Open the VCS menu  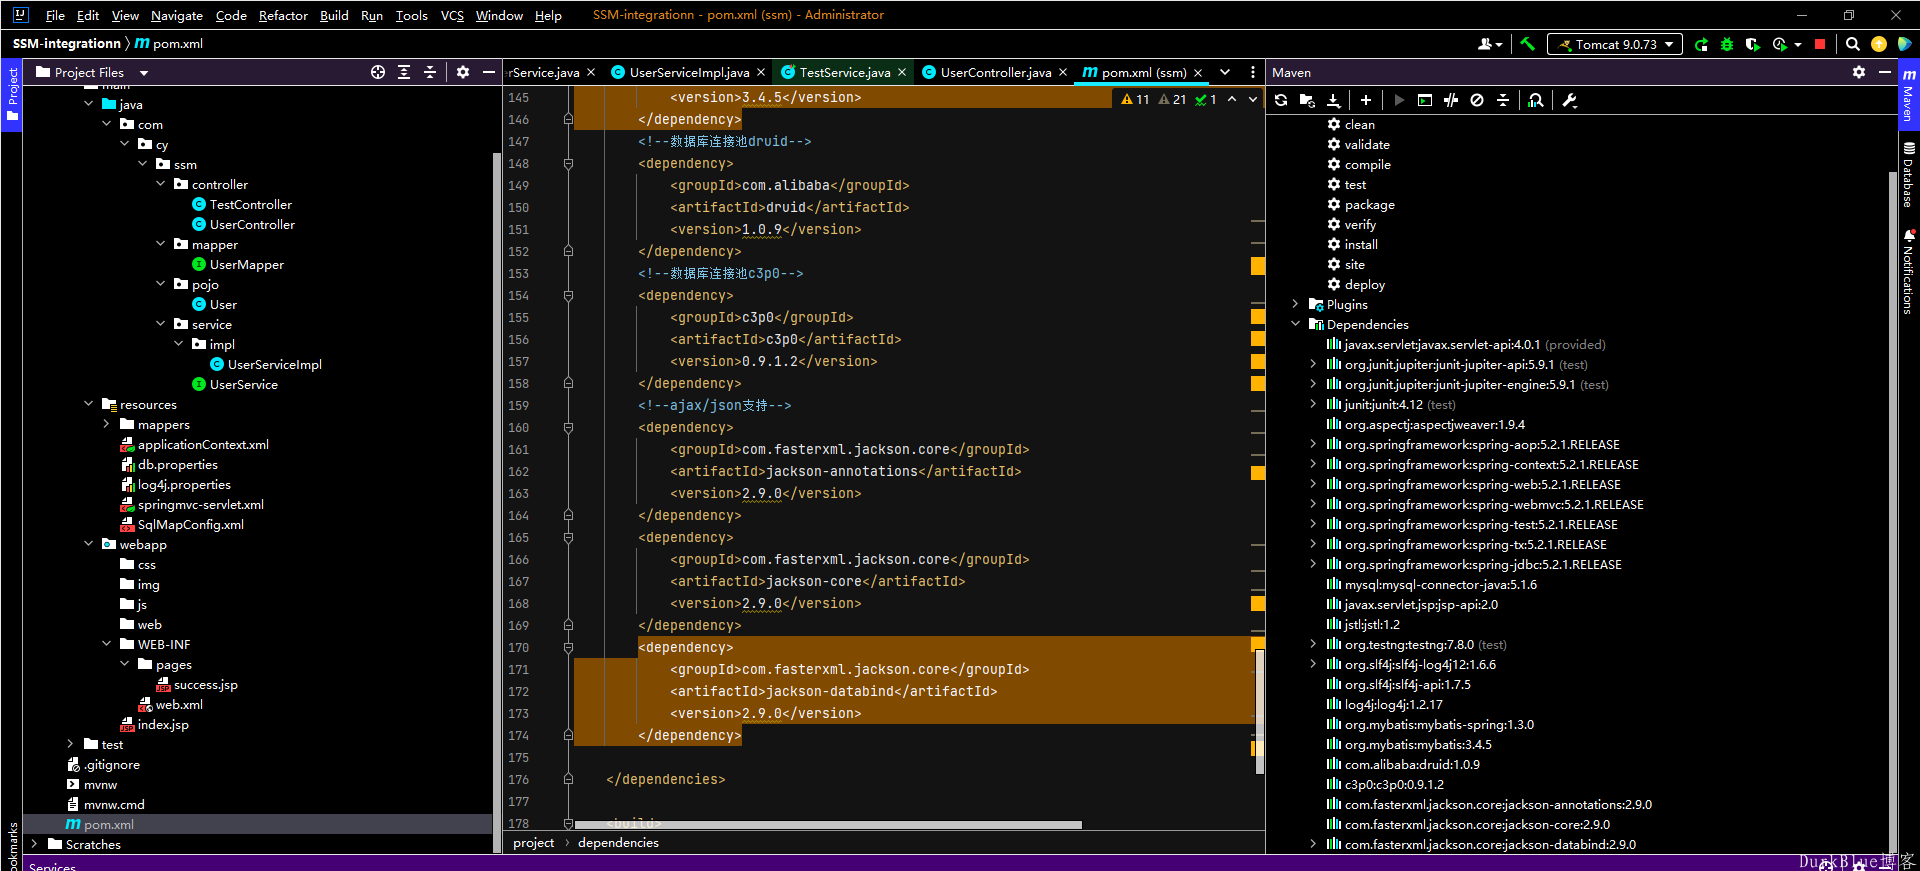[x=452, y=15]
